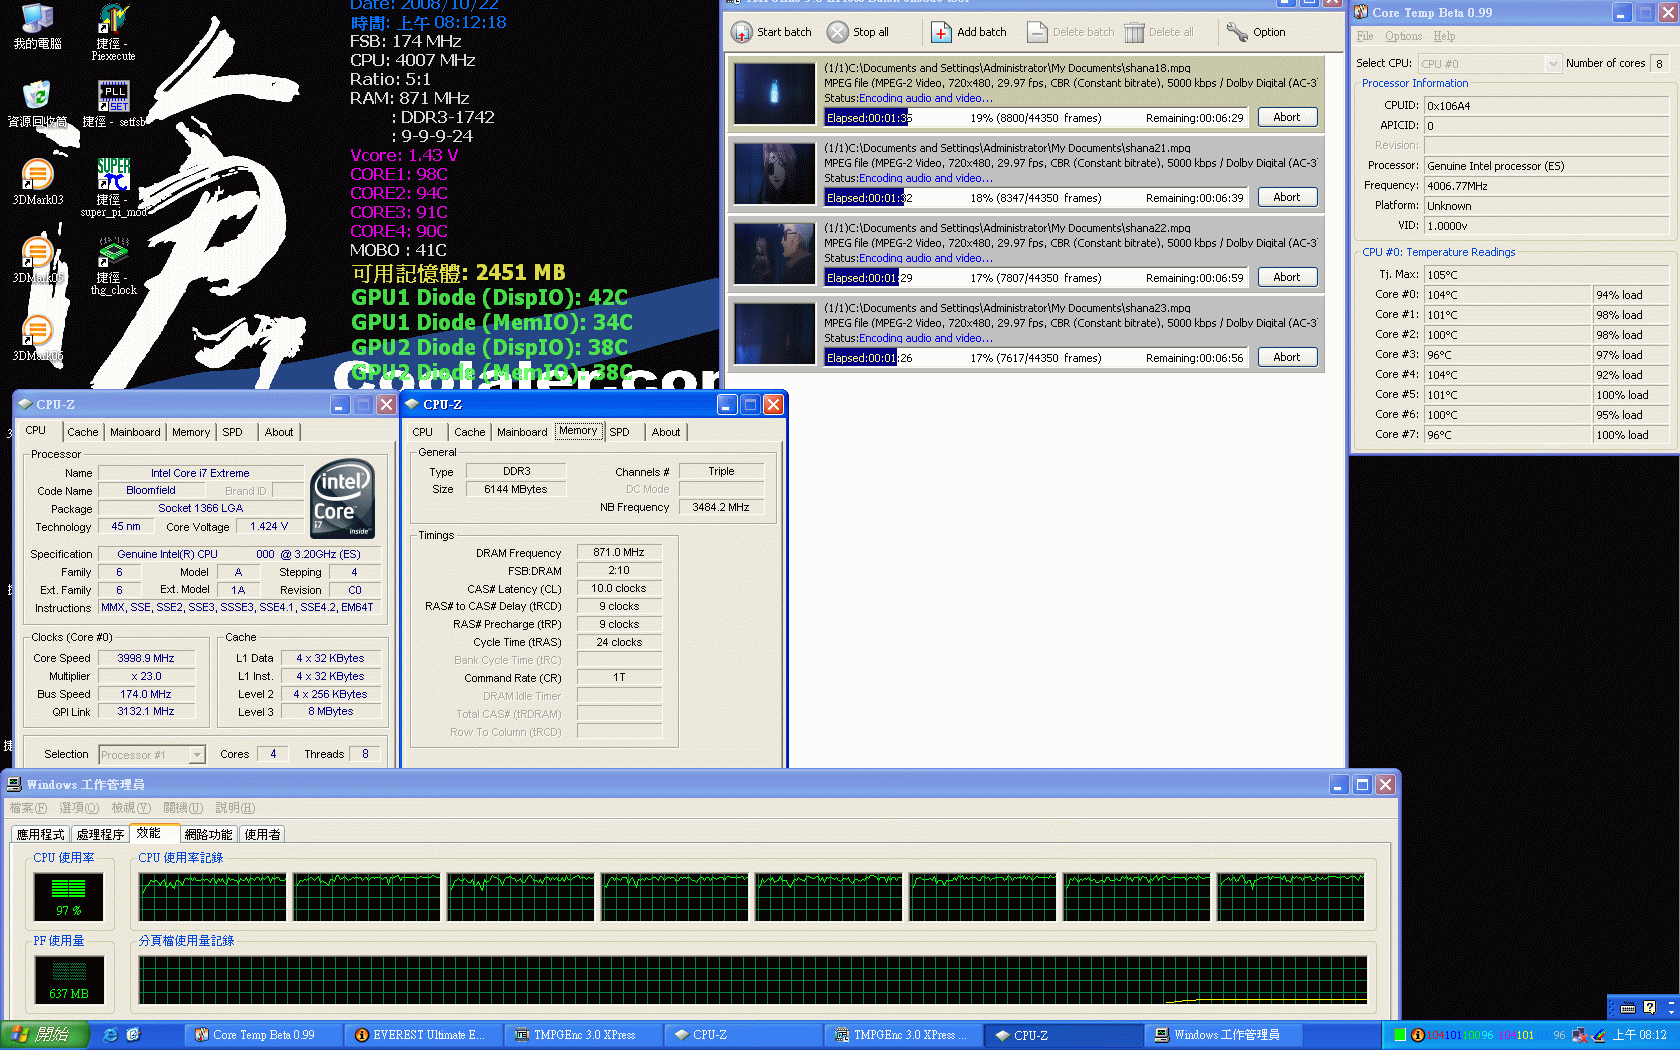Image resolution: width=1680 pixels, height=1050 pixels.
Task: Open the Processor #1 selection dropdown in CPU-Z
Action: point(152,755)
